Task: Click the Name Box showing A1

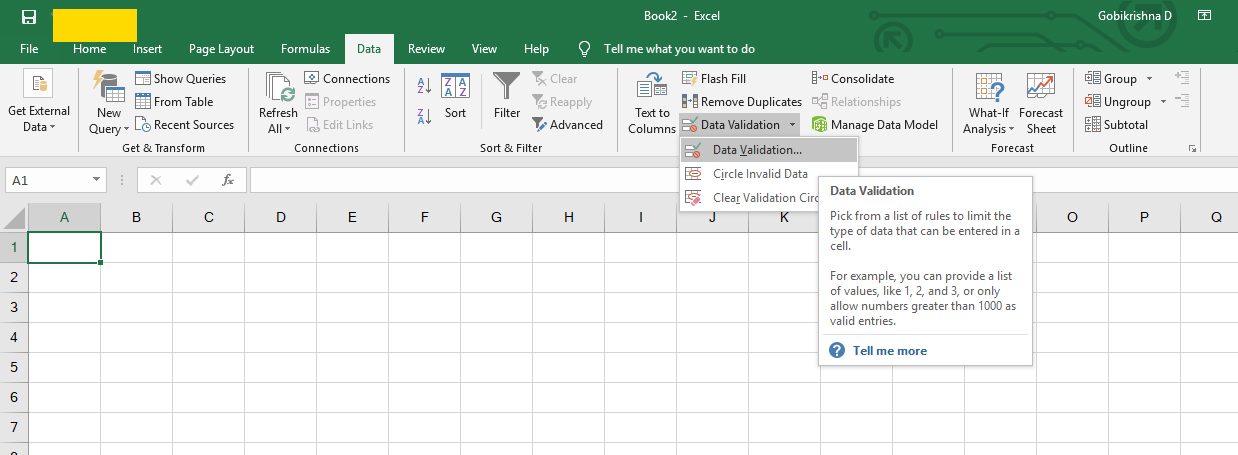Action: pos(48,181)
